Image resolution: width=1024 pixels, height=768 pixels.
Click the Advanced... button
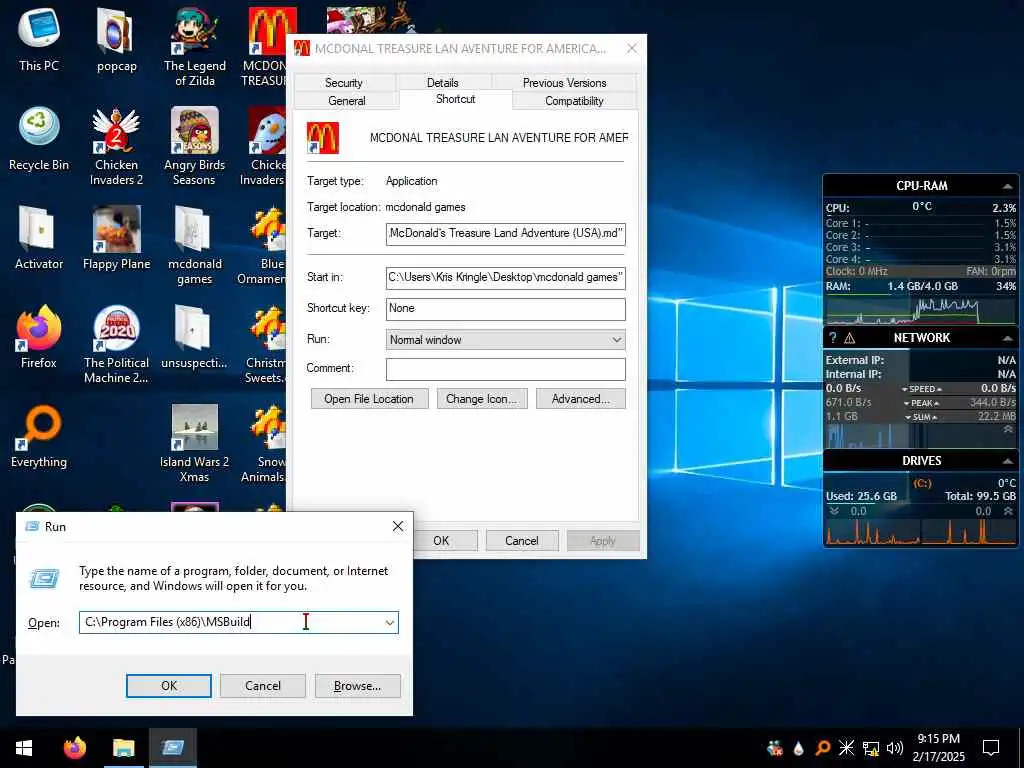click(x=581, y=399)
